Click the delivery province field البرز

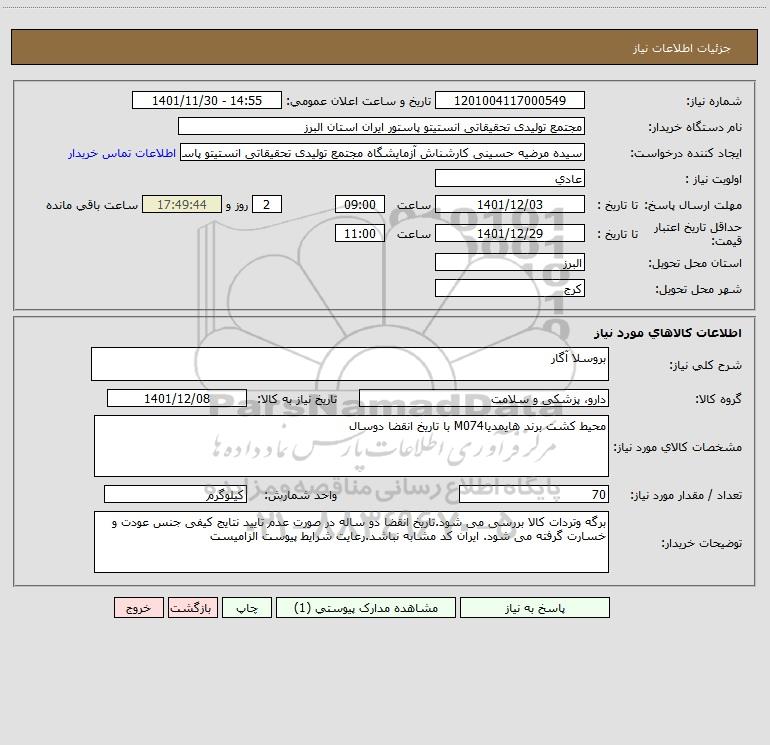[510, 262]
